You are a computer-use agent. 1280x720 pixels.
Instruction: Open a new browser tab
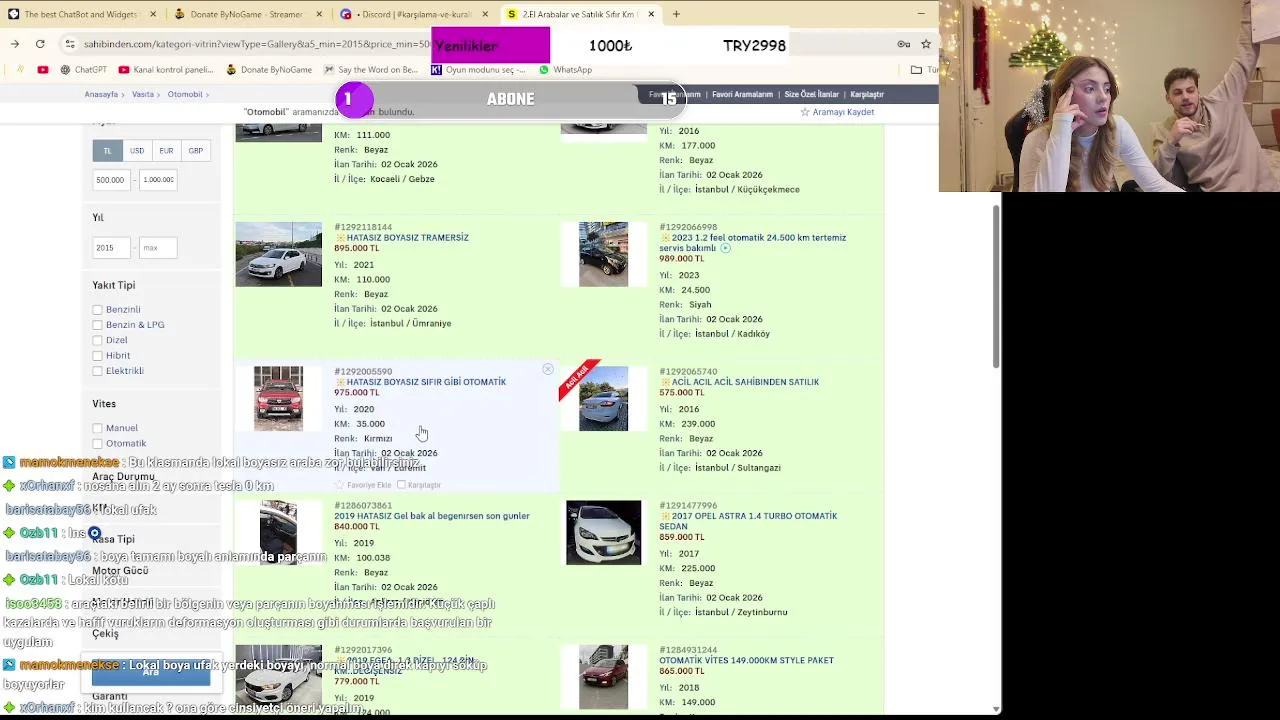[676, 14]
